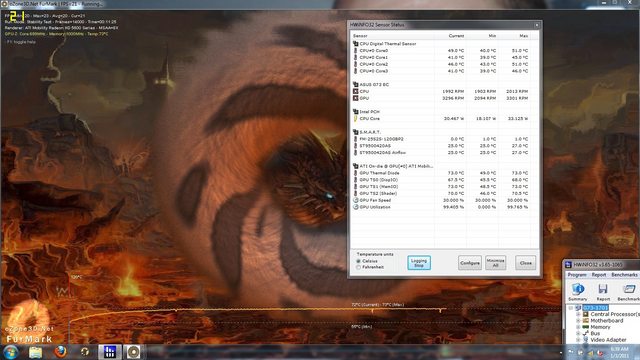The image size is (640, 360).
Task: Click S.M.A.R.T. sensor group icon
Action: [x=355, y=132]
